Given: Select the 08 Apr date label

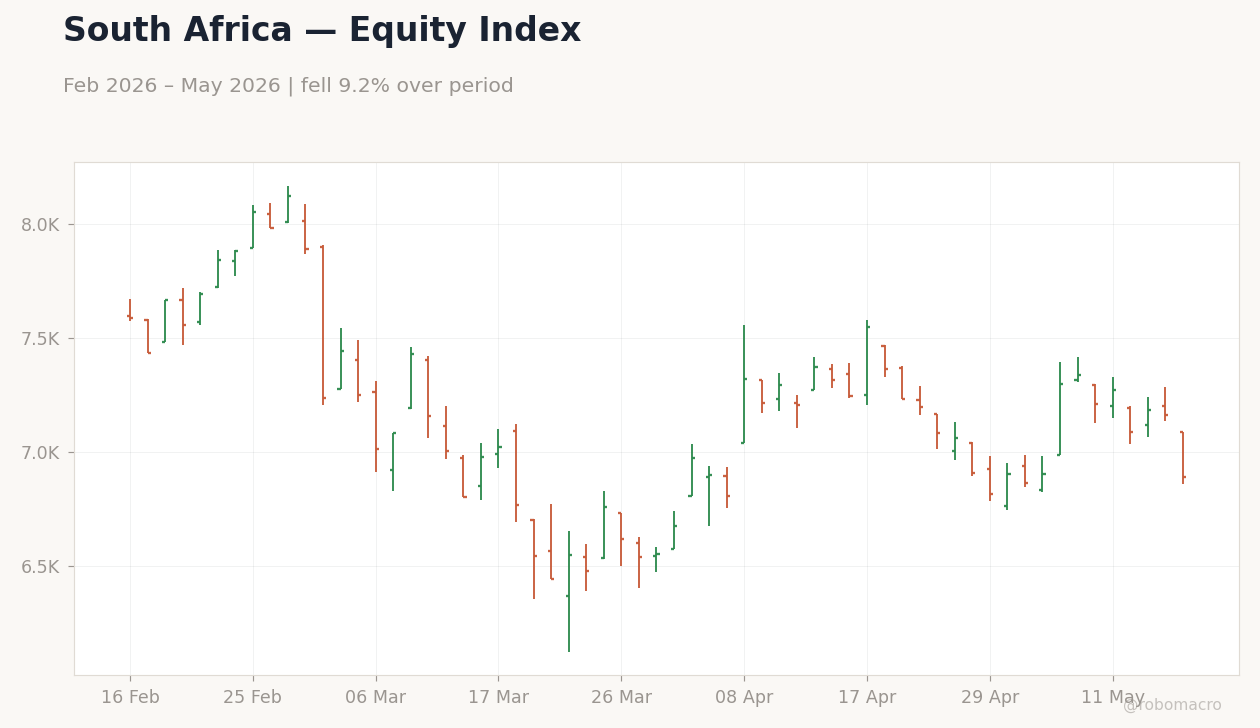Looking at the screenshot, I should 744,698.
